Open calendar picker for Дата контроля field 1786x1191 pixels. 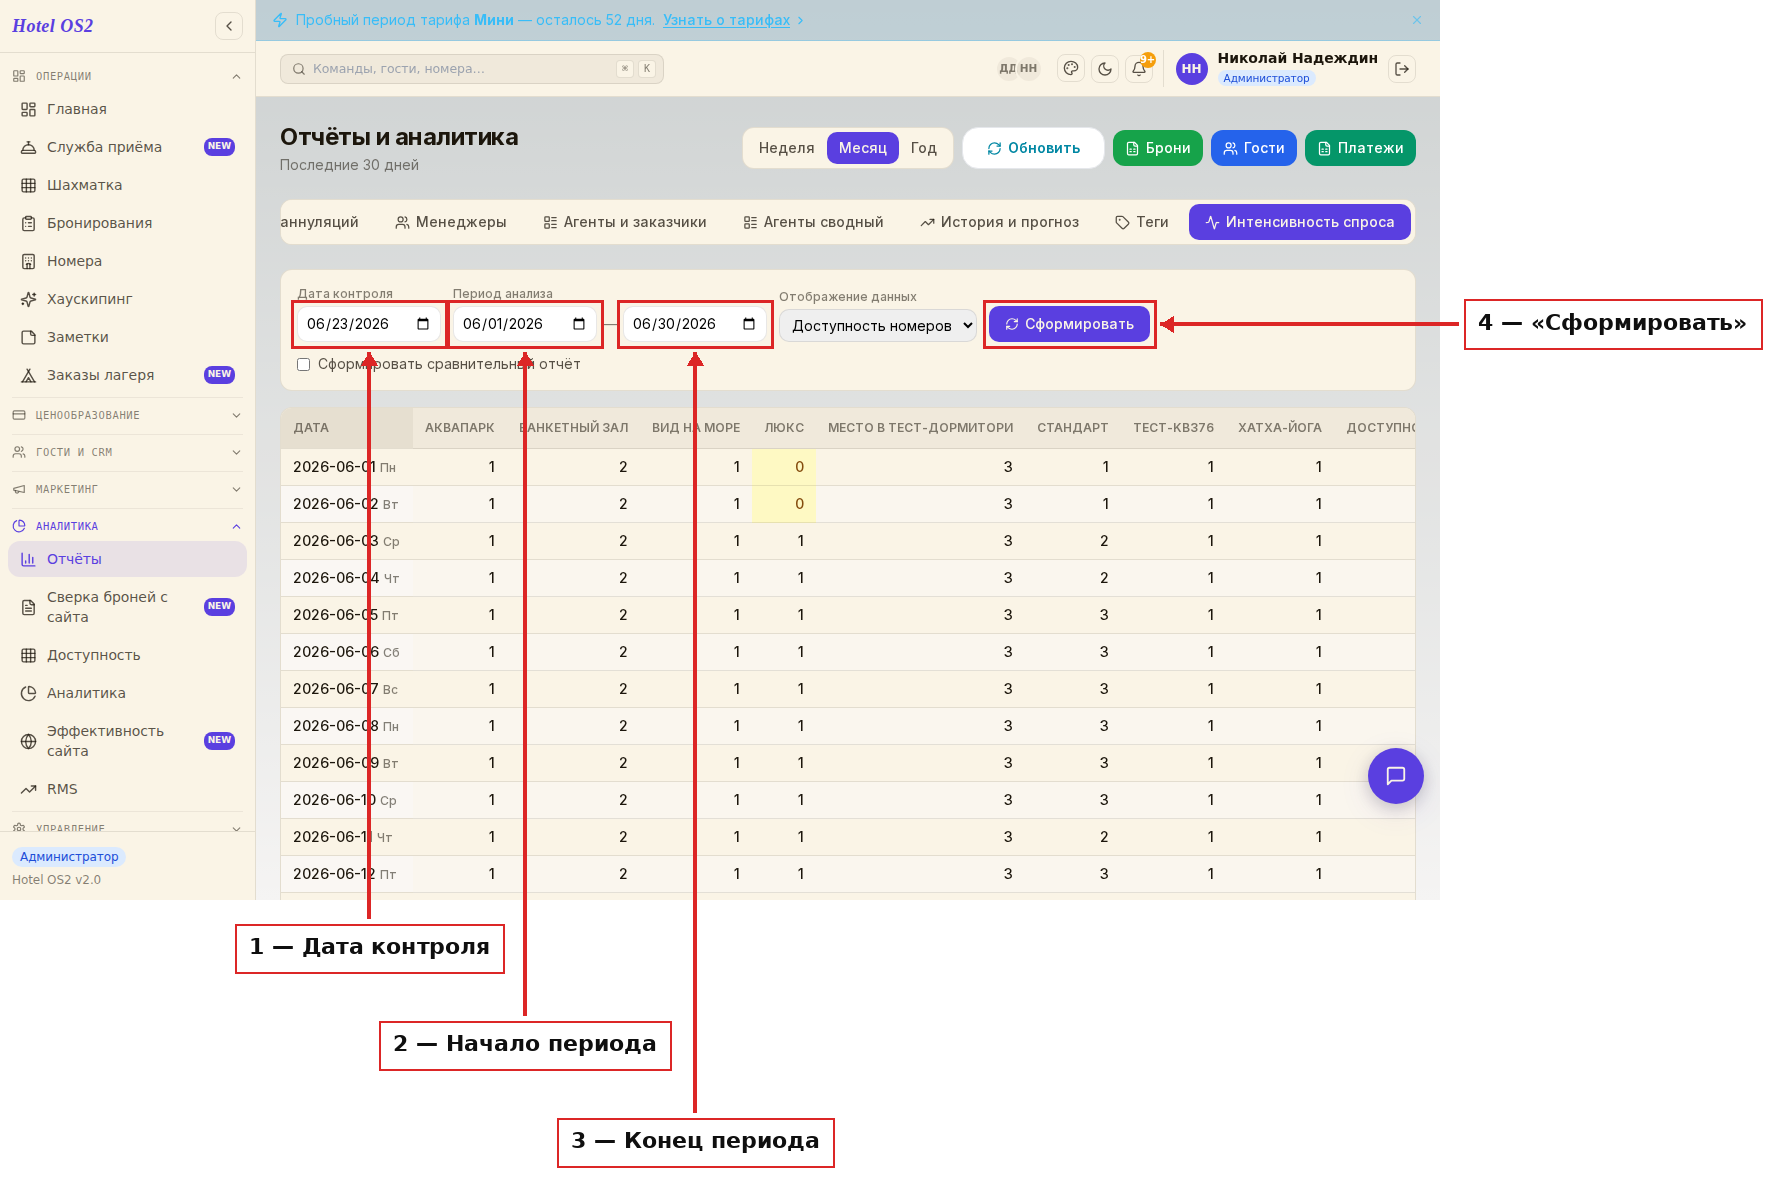tap(423, 324)
